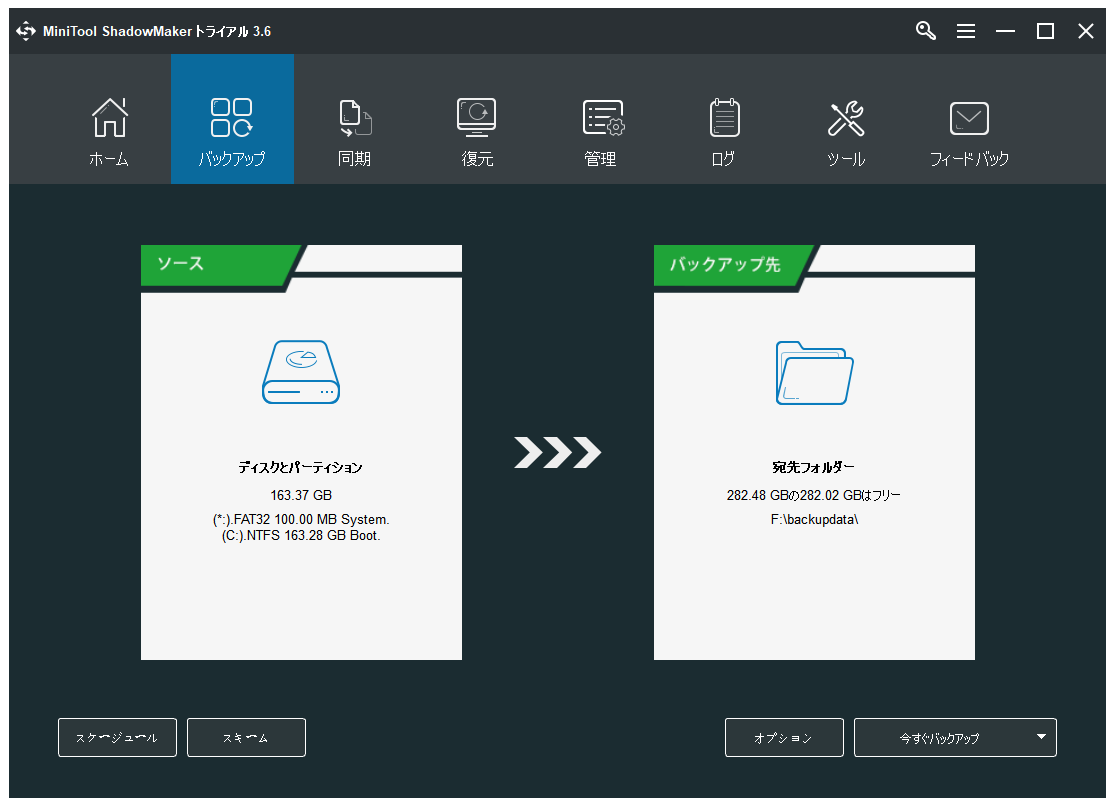Click the disk drive thumbnail in source panel
Viewport: 1117px width, 807px height.
coord(301,372)
